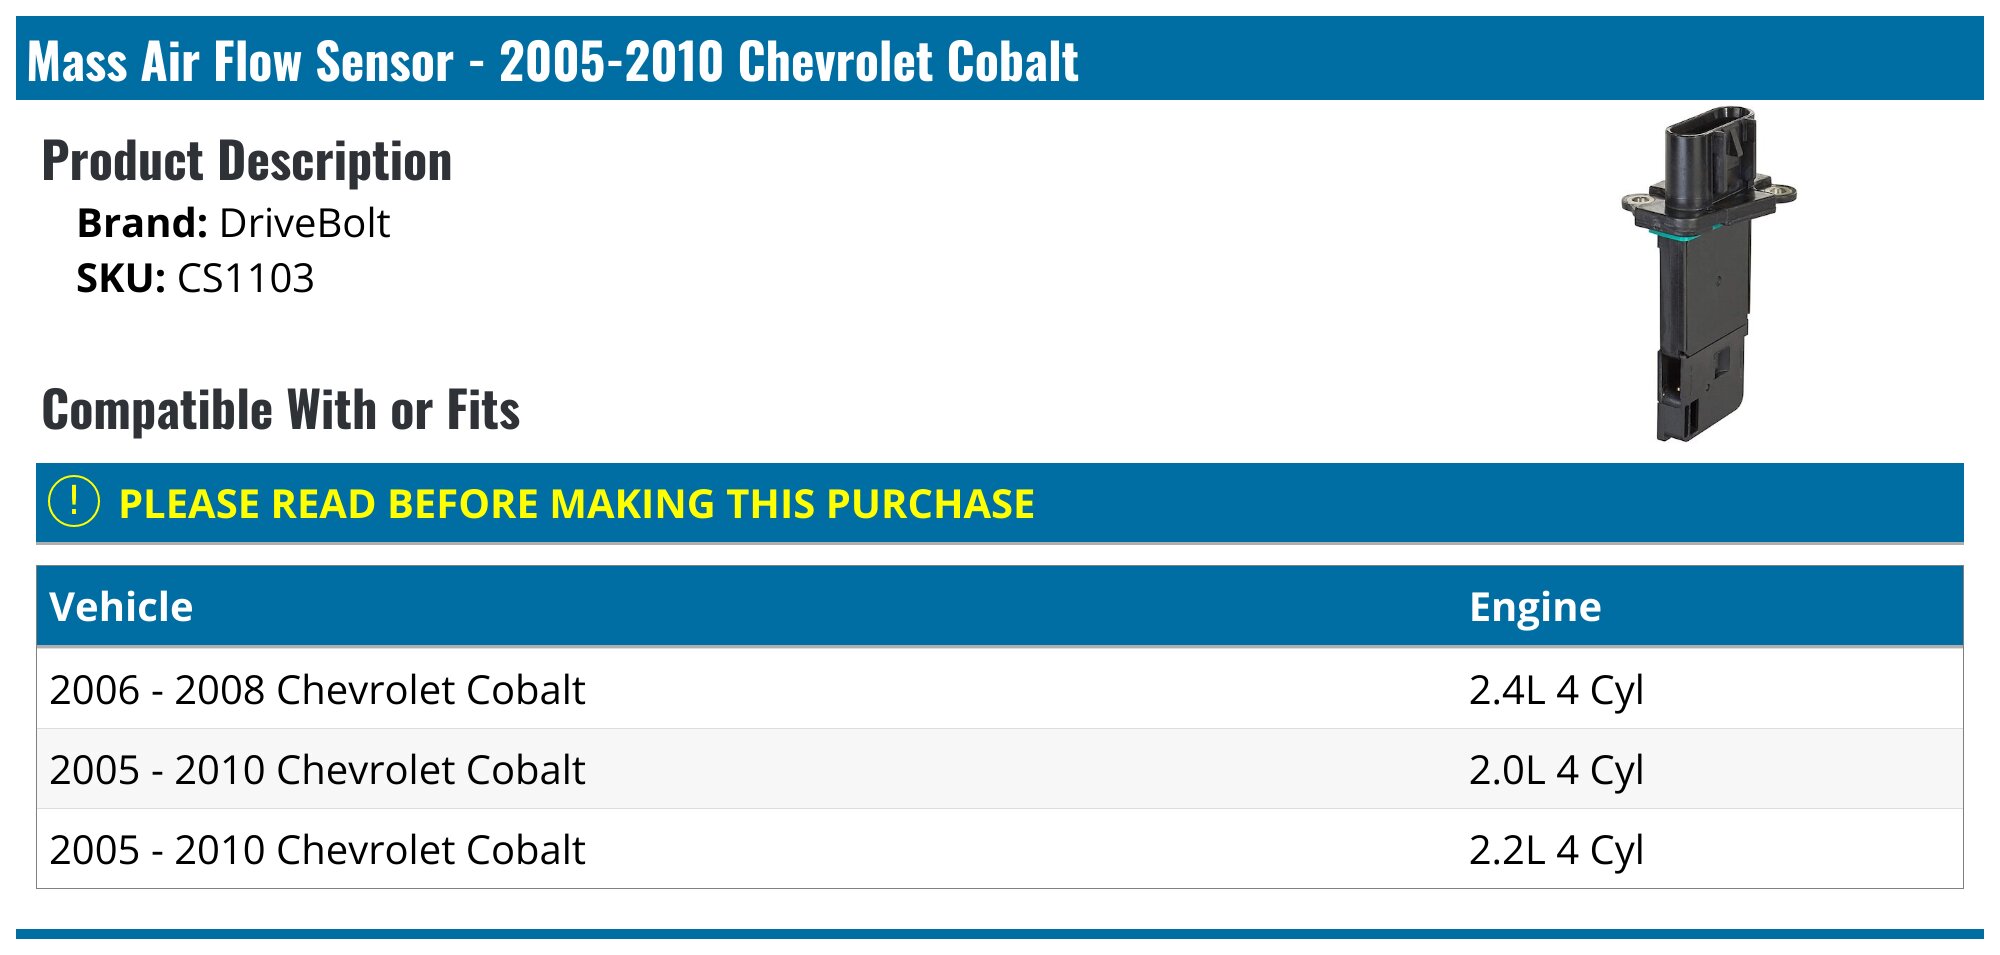The height and width of the screenshot is (955, 2000).
Task: Click the Brand label
Action: [141, 223]
